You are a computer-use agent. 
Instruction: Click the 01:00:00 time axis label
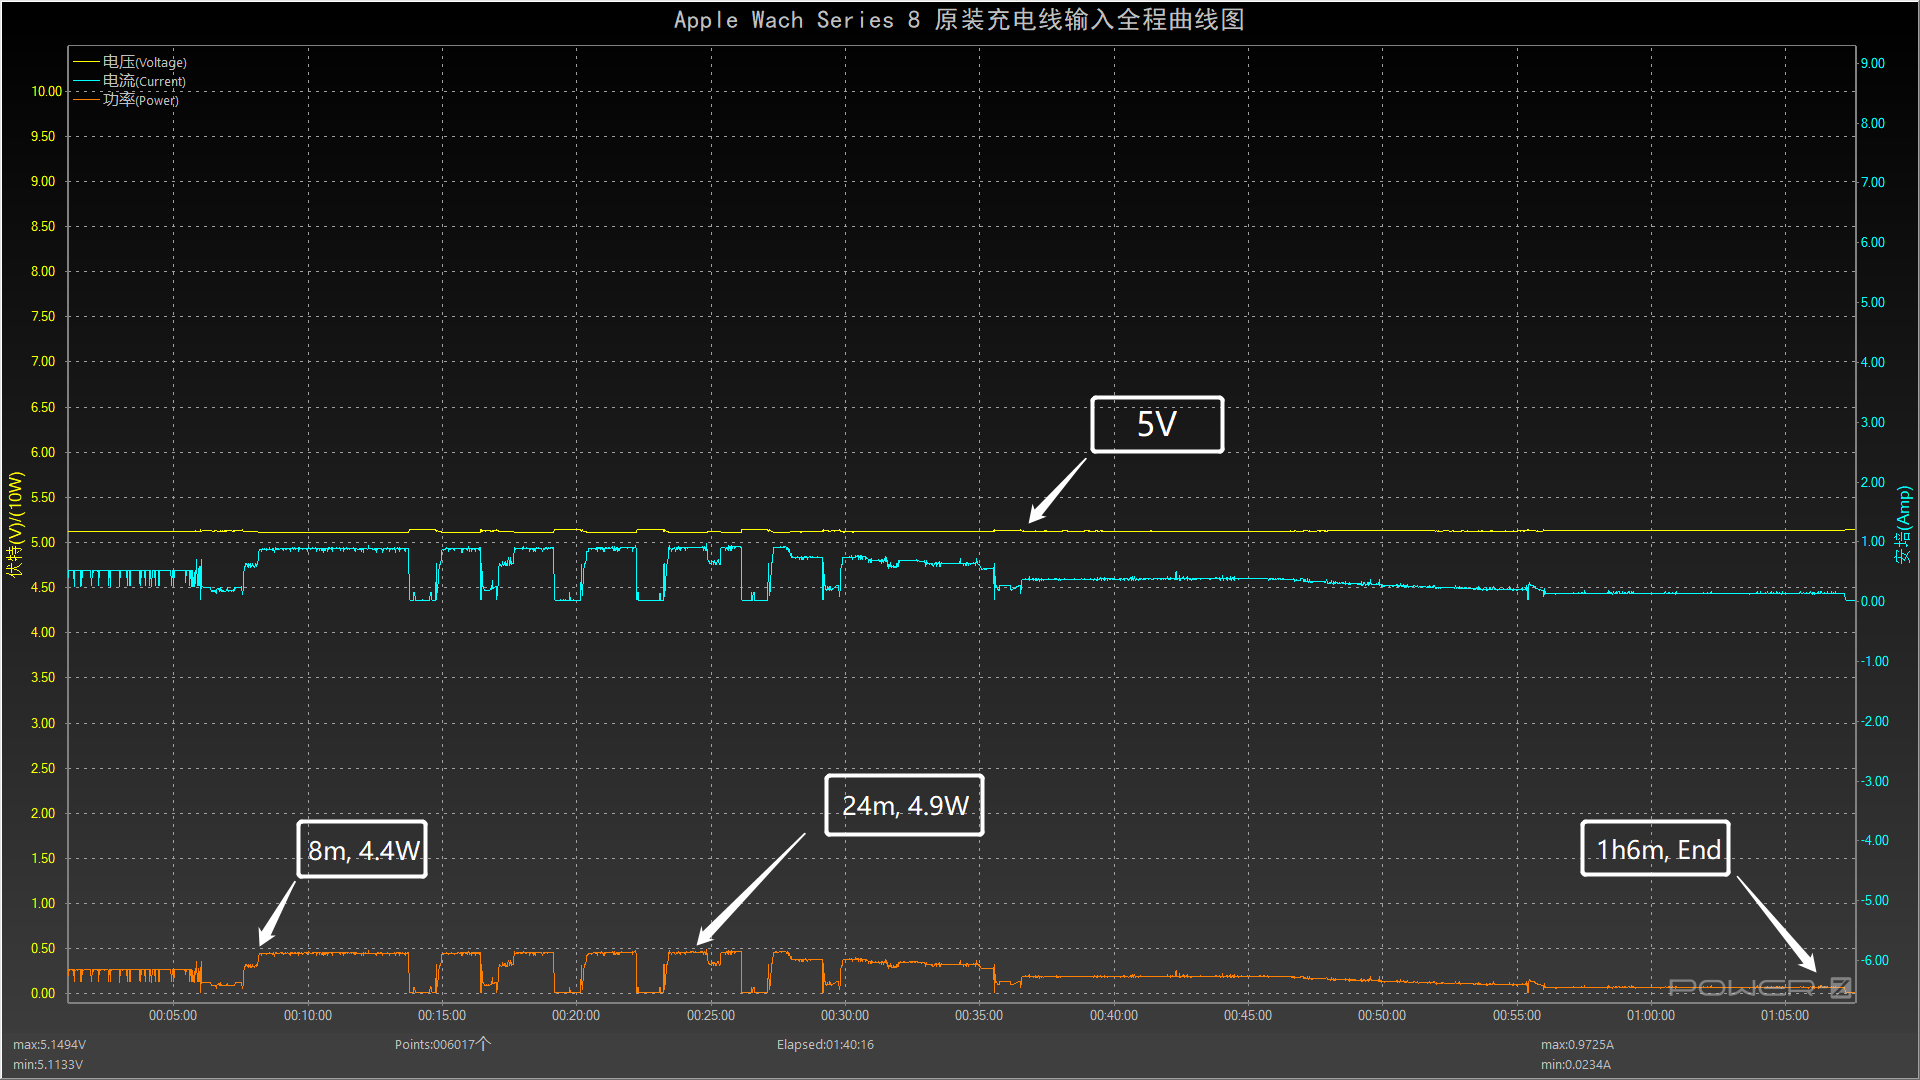(x=1651, y=1016)
